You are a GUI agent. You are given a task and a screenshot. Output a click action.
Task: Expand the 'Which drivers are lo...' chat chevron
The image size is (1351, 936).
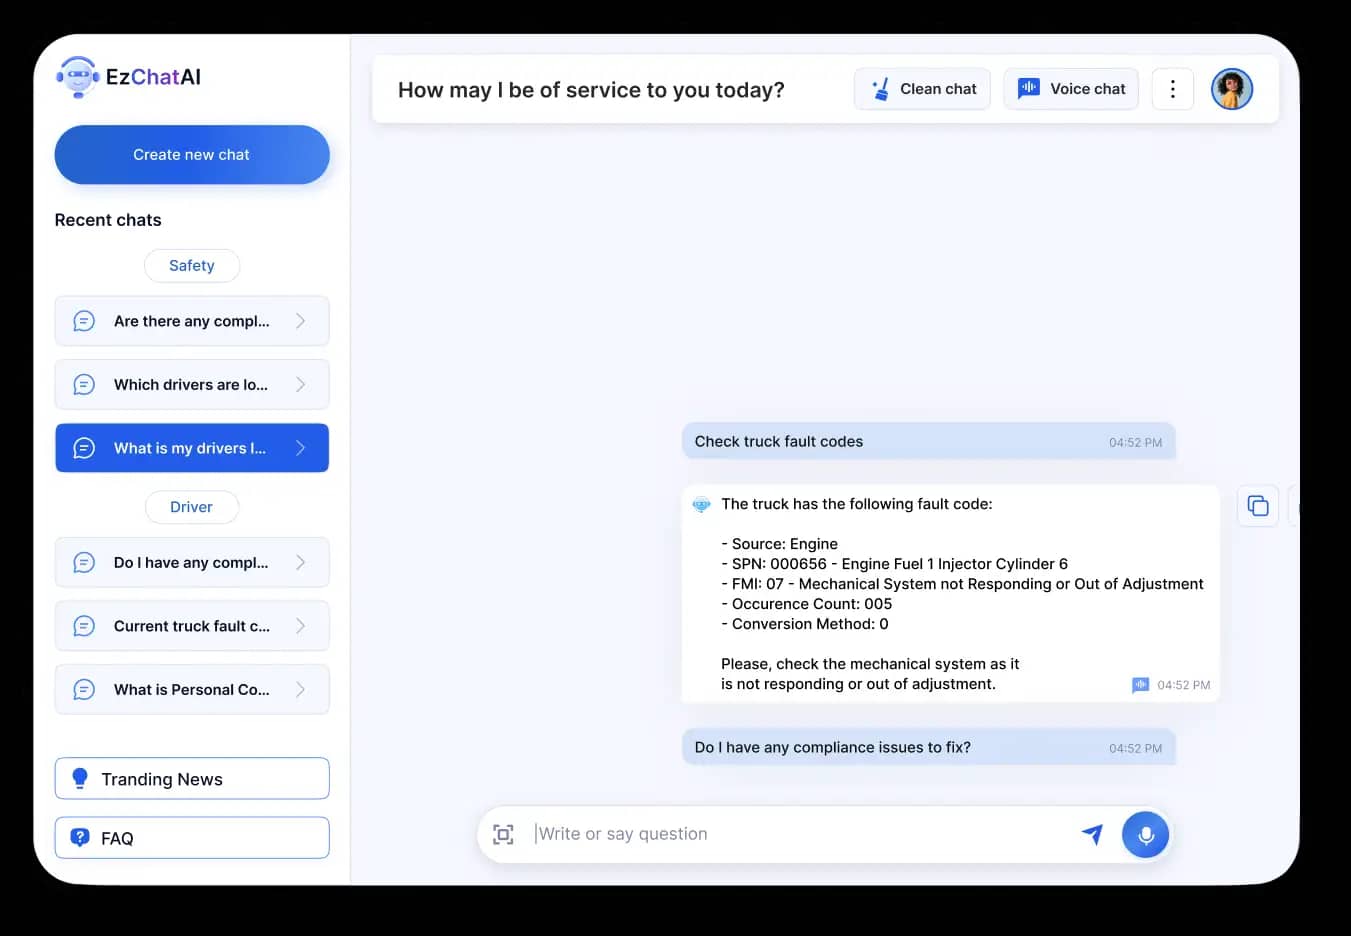[300, 385]
